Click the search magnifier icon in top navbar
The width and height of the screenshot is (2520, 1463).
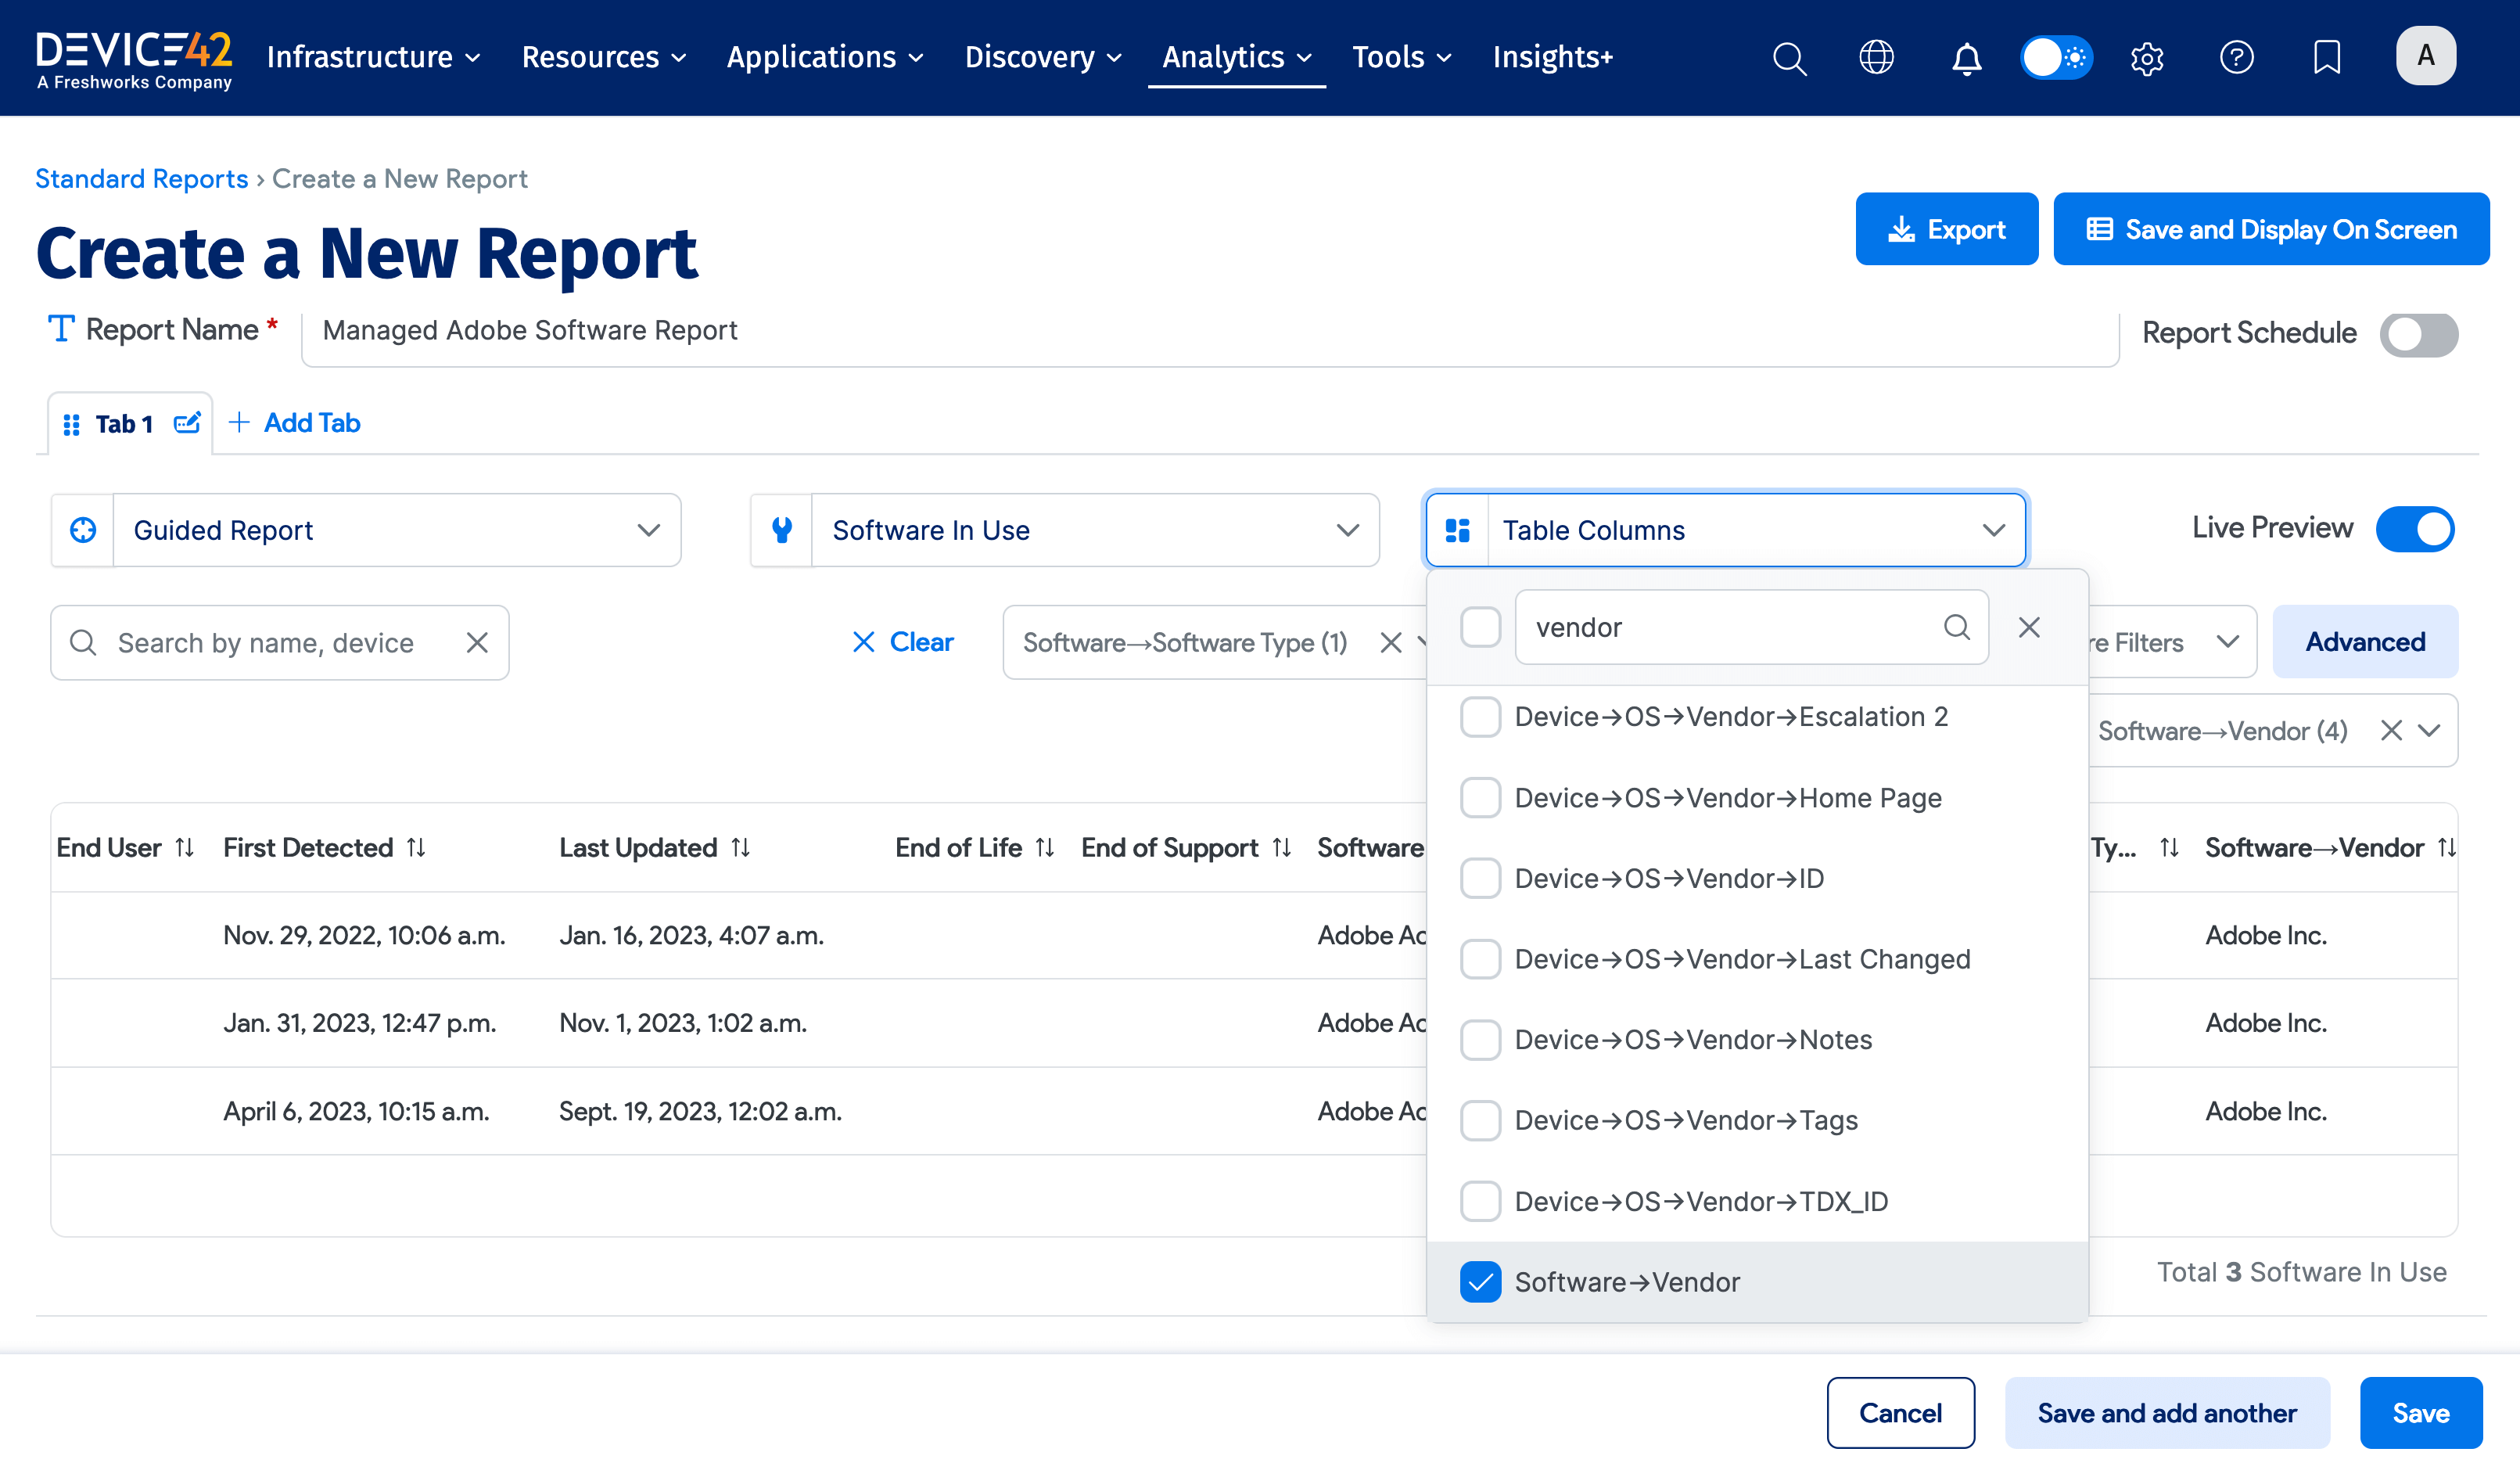pos(1789,58)
